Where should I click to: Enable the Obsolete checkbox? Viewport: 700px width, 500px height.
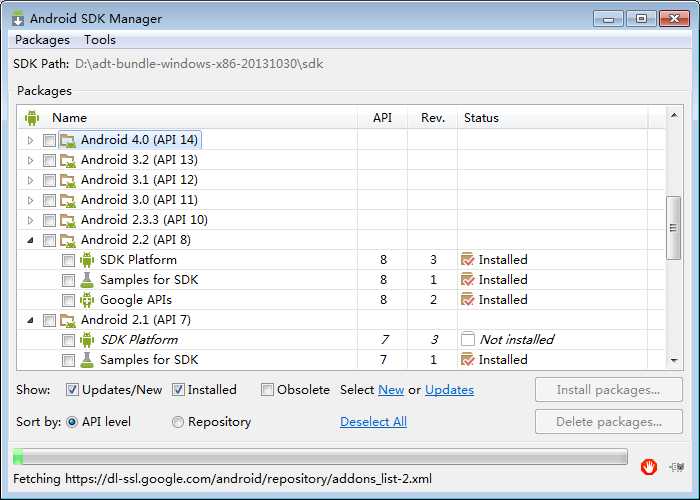(x=267, y=390)
